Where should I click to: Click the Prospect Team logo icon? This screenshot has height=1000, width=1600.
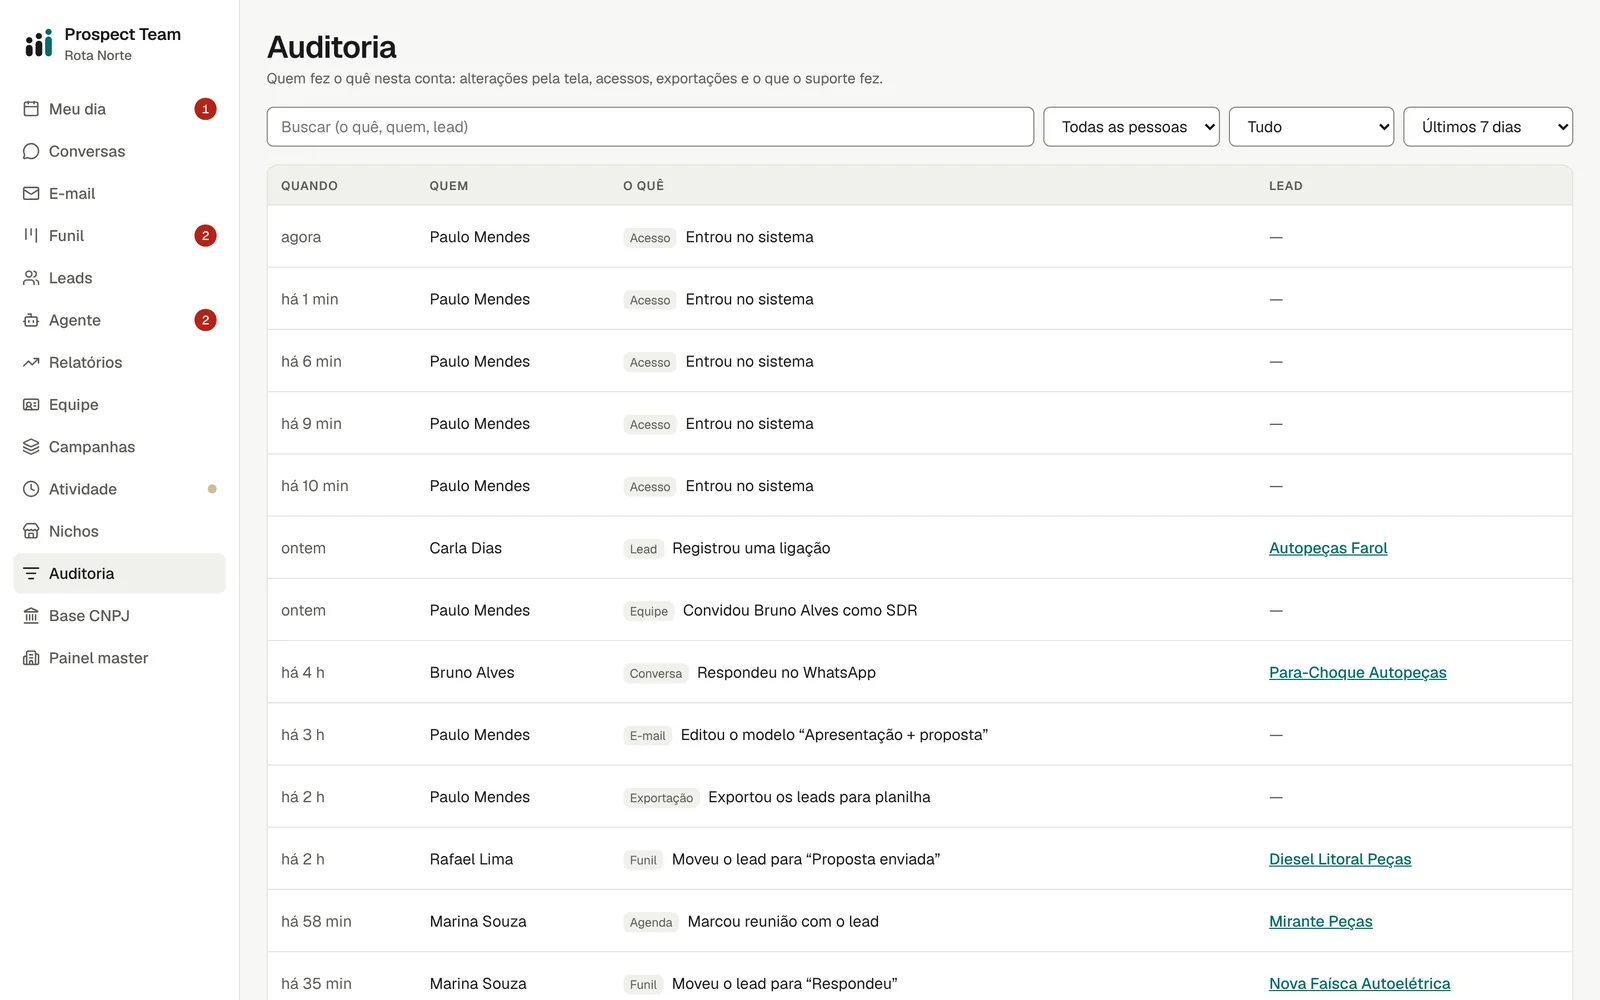pyautogui.click(x=39, y=43)
